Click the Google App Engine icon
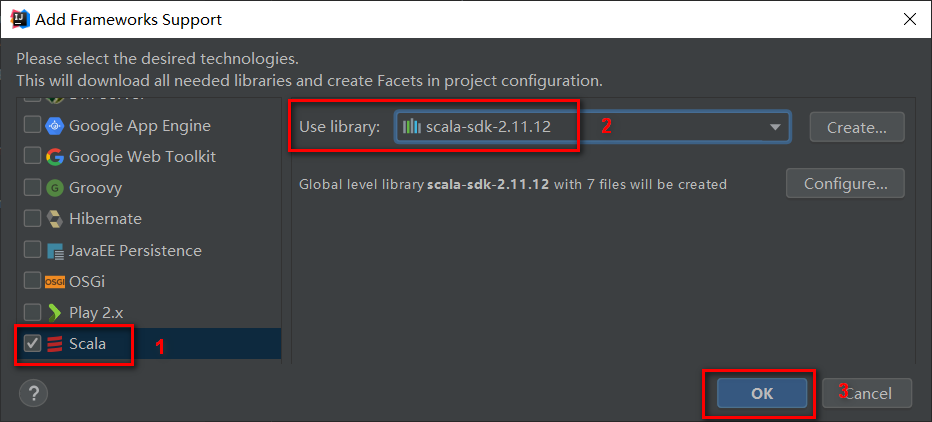Image resolution: width=932 pixels, height=422 pixels. pos(54,126)
